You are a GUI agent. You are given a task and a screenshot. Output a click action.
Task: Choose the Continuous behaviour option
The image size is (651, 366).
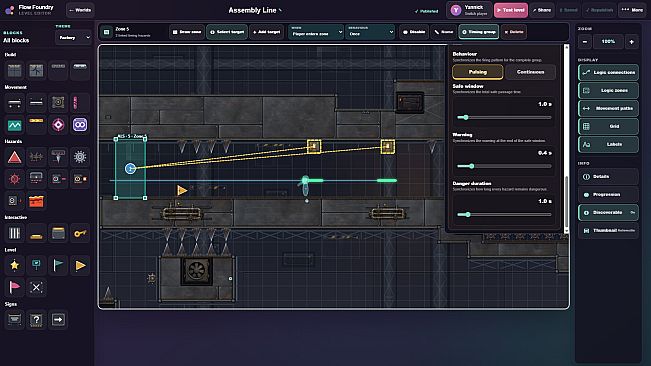tap(530, 72)
